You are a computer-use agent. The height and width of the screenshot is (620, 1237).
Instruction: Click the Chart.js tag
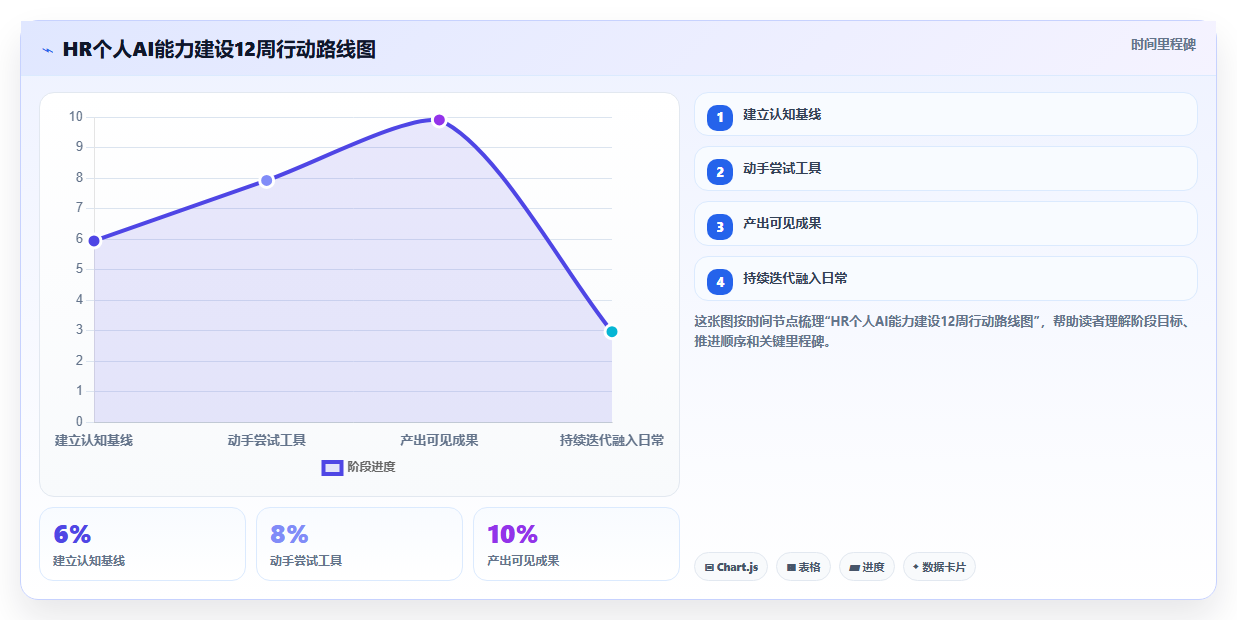(731, 567)
